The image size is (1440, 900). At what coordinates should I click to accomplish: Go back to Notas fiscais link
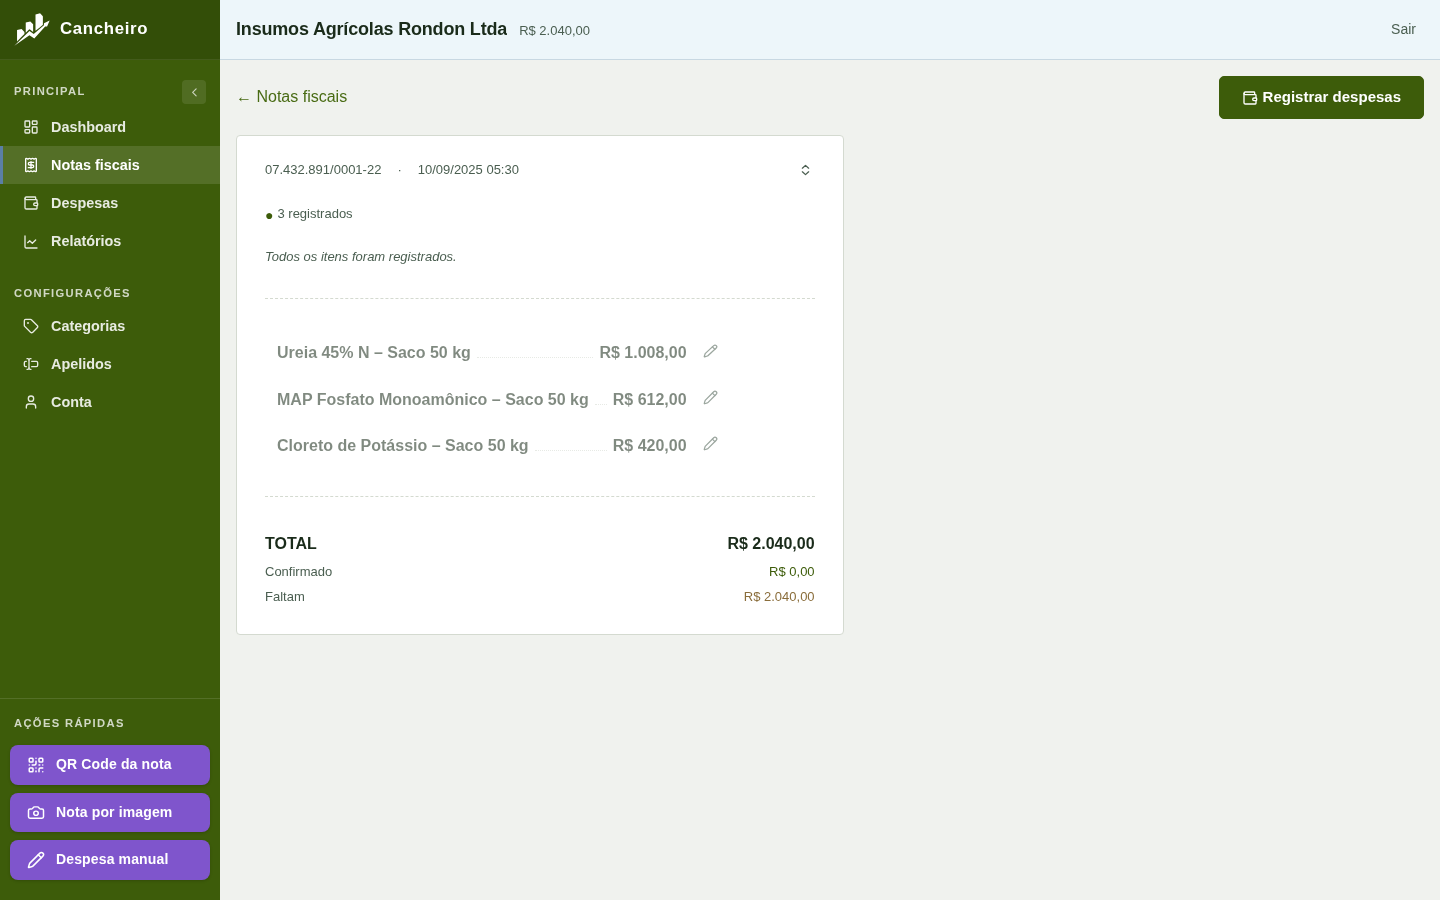[x=292, y=97]
